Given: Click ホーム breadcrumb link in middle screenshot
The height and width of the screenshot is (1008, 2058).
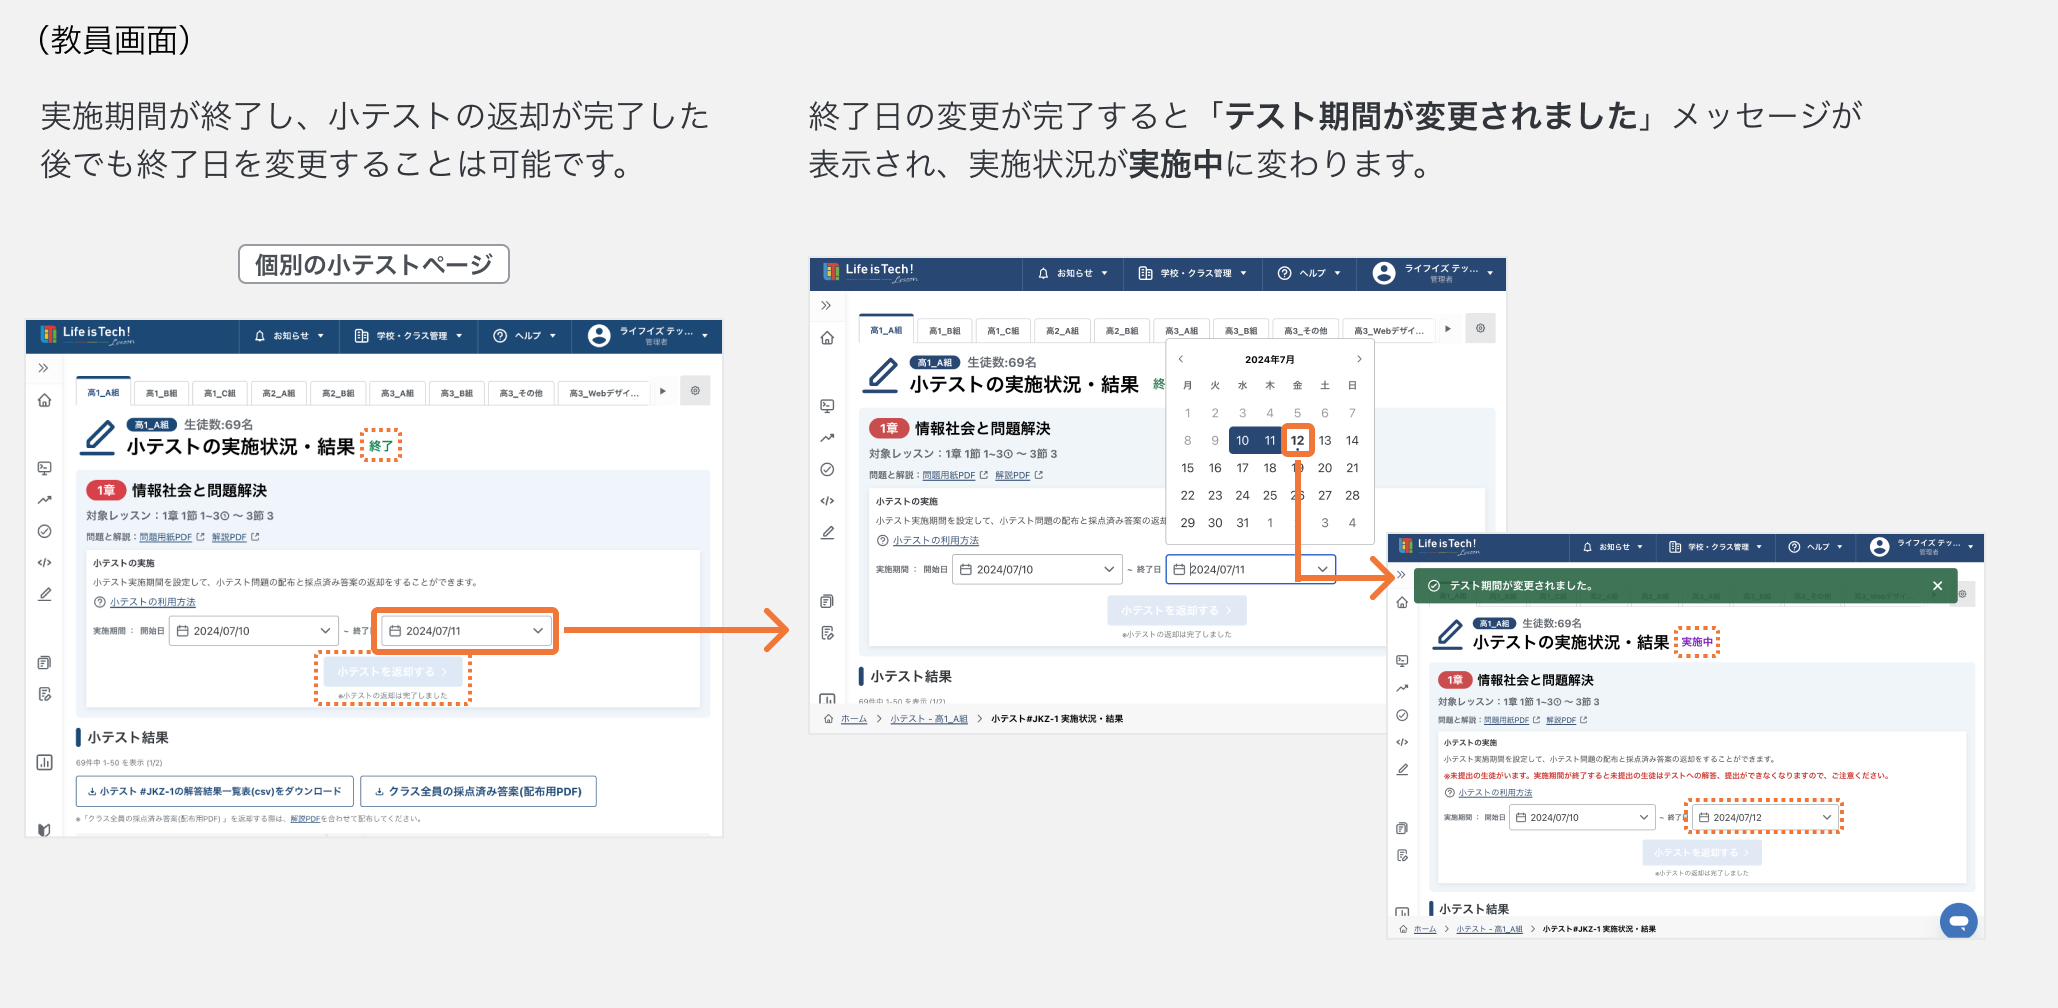Looking at the screenshot, I should pos(854,719).
